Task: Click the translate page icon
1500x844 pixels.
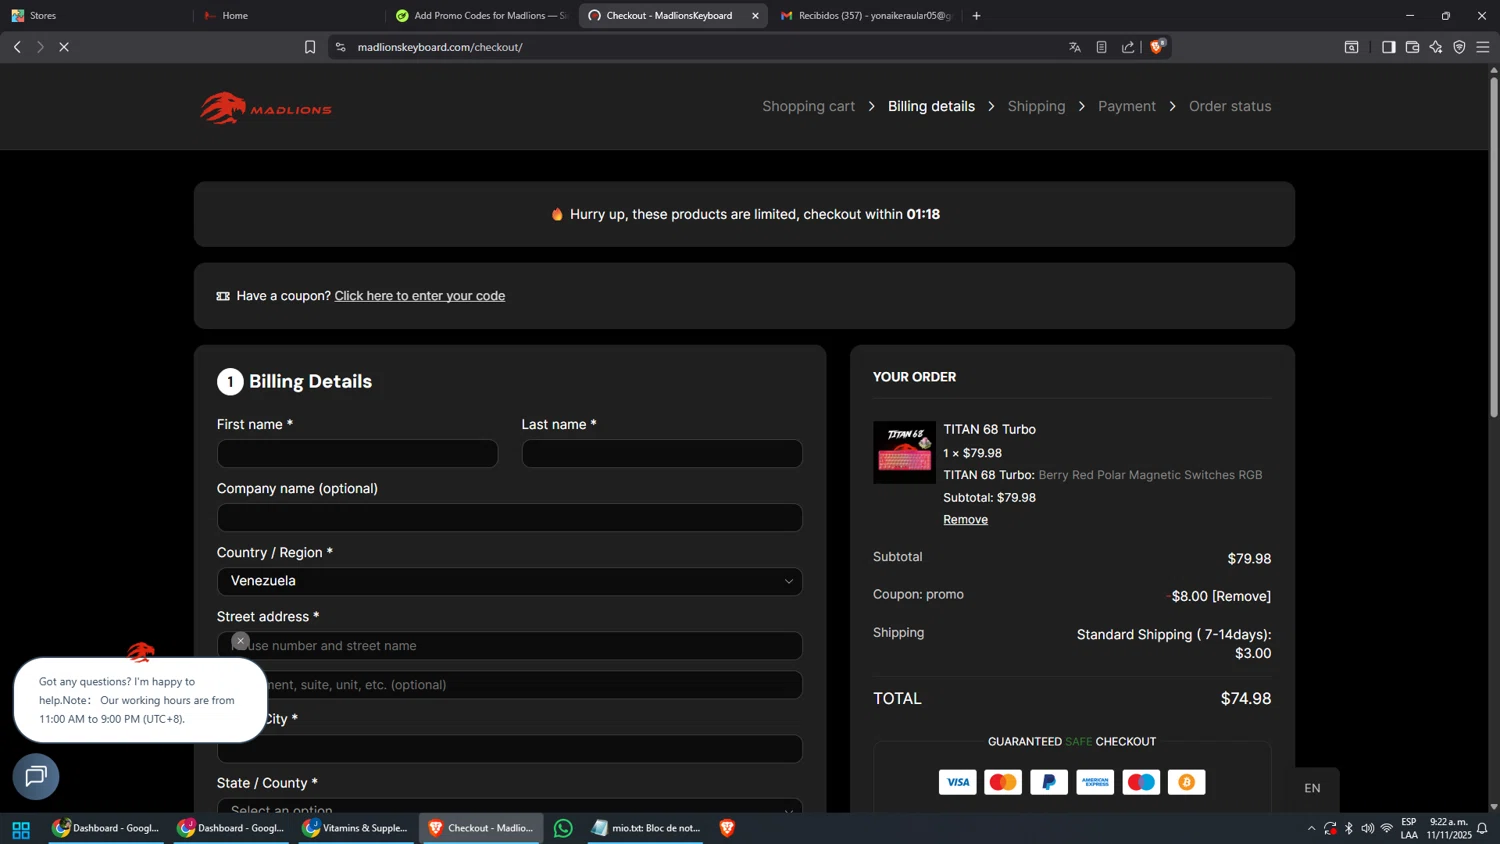Action: tap(1075, 47)
